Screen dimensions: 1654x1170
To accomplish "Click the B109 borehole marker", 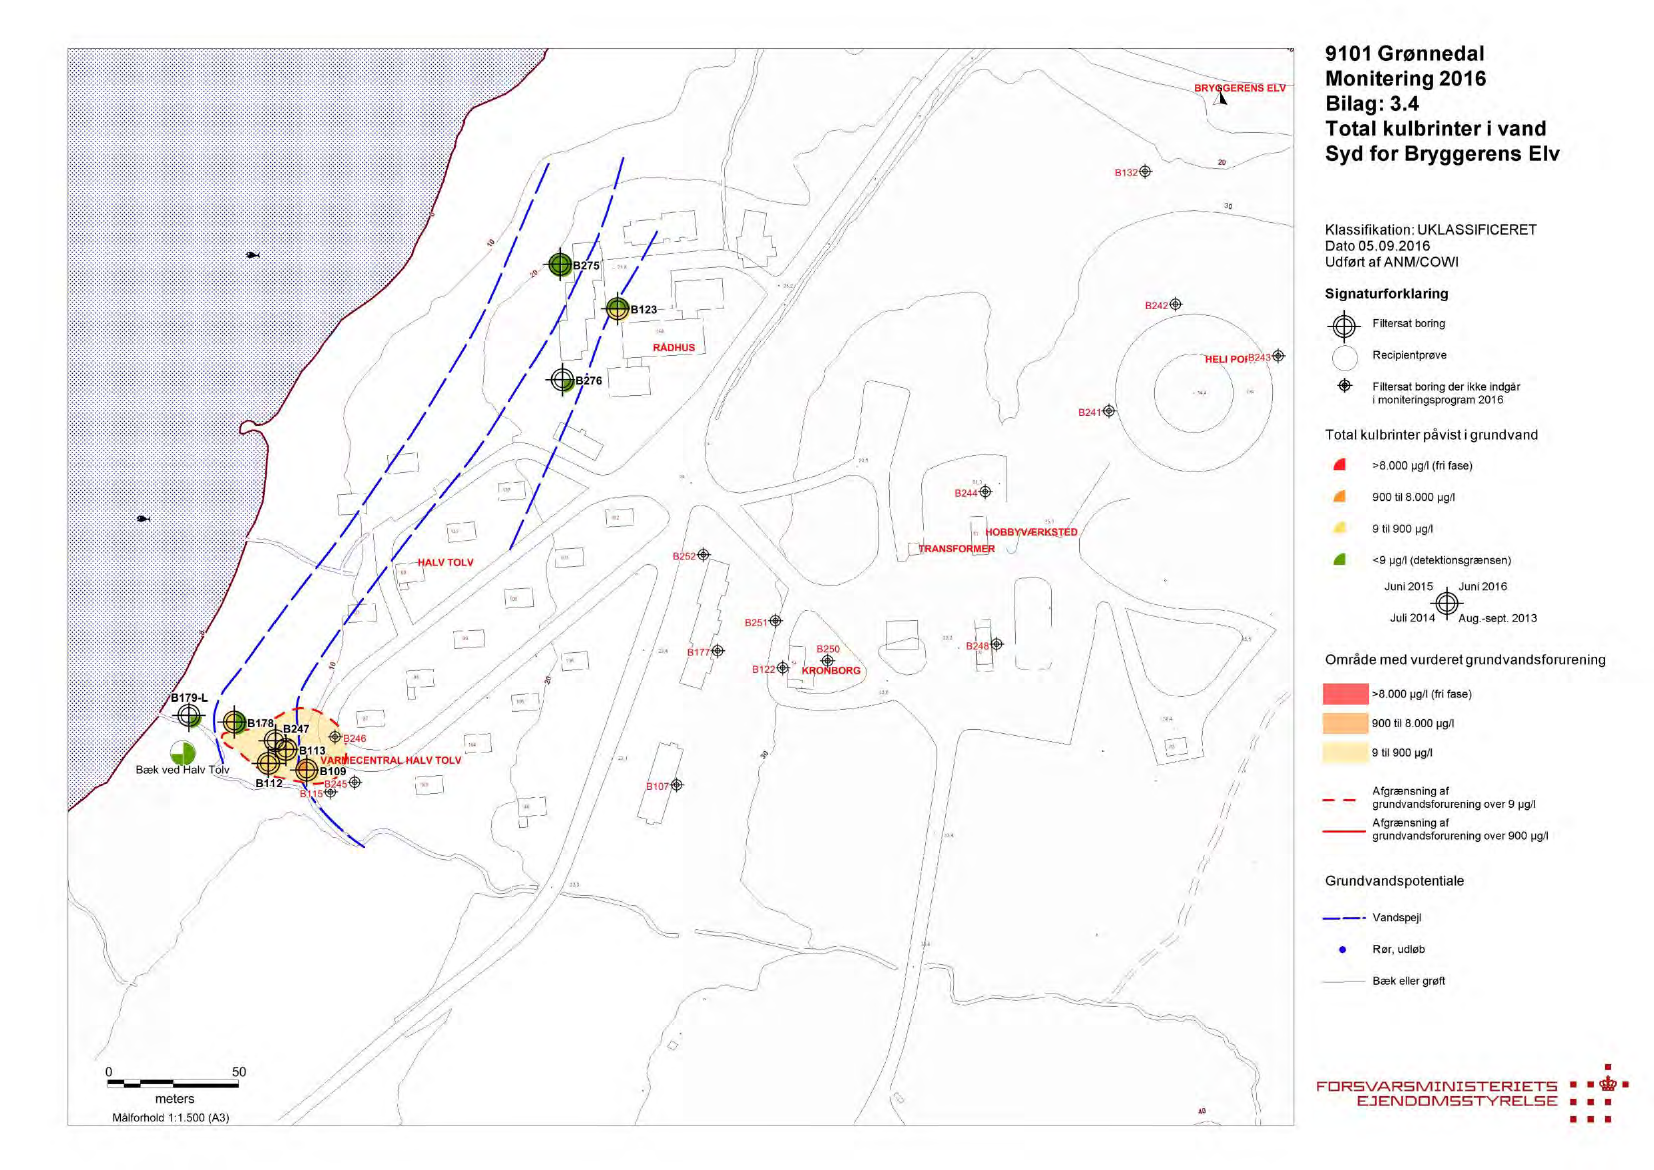I will click(x=306, y=771).
